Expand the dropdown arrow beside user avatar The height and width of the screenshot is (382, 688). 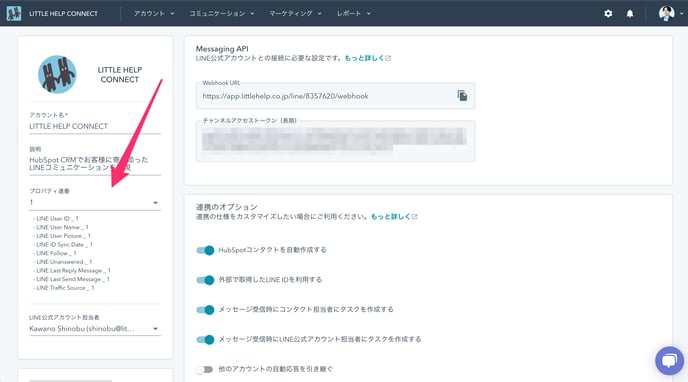(x=681, y=14)
